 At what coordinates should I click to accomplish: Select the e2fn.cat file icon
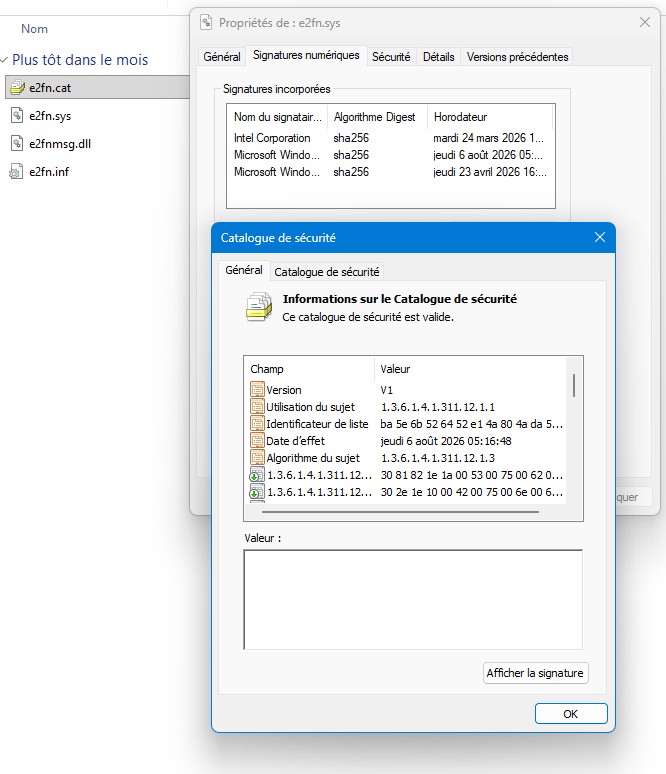(17, 87)
